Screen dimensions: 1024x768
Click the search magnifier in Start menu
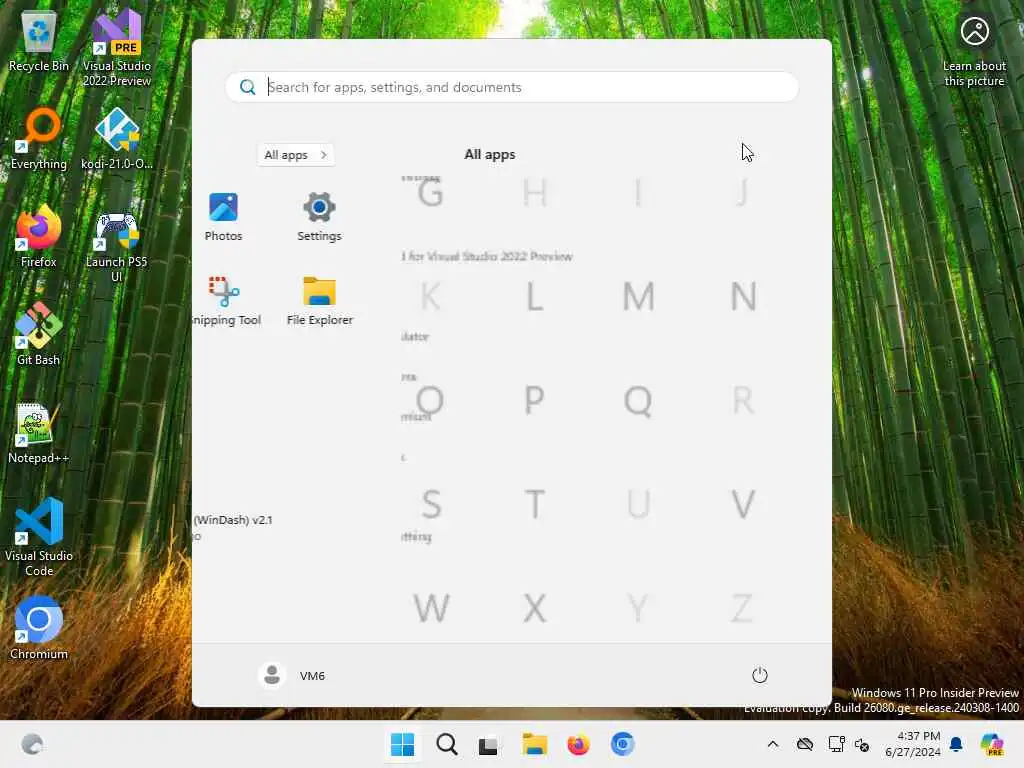point(248,87)
